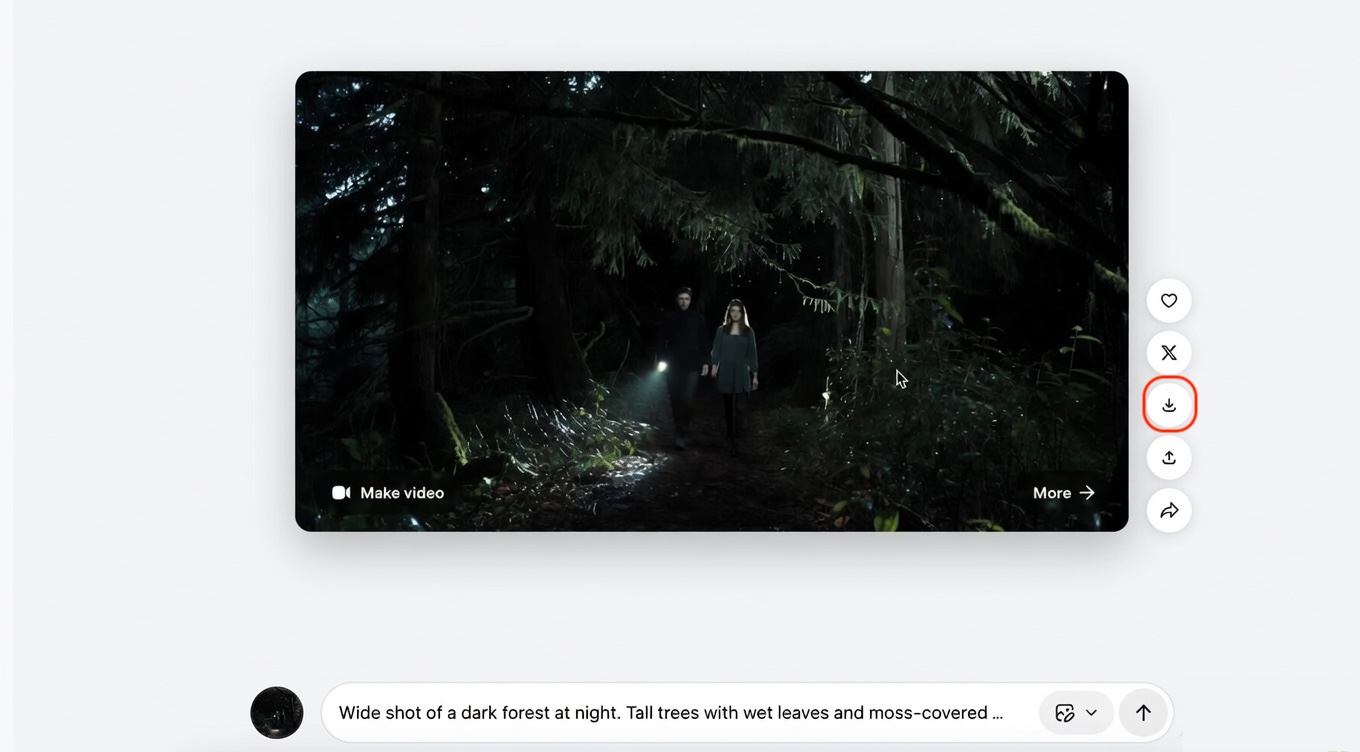1360x752 pixels.
Task: Share the image to X
Action: click(1168, 353)
